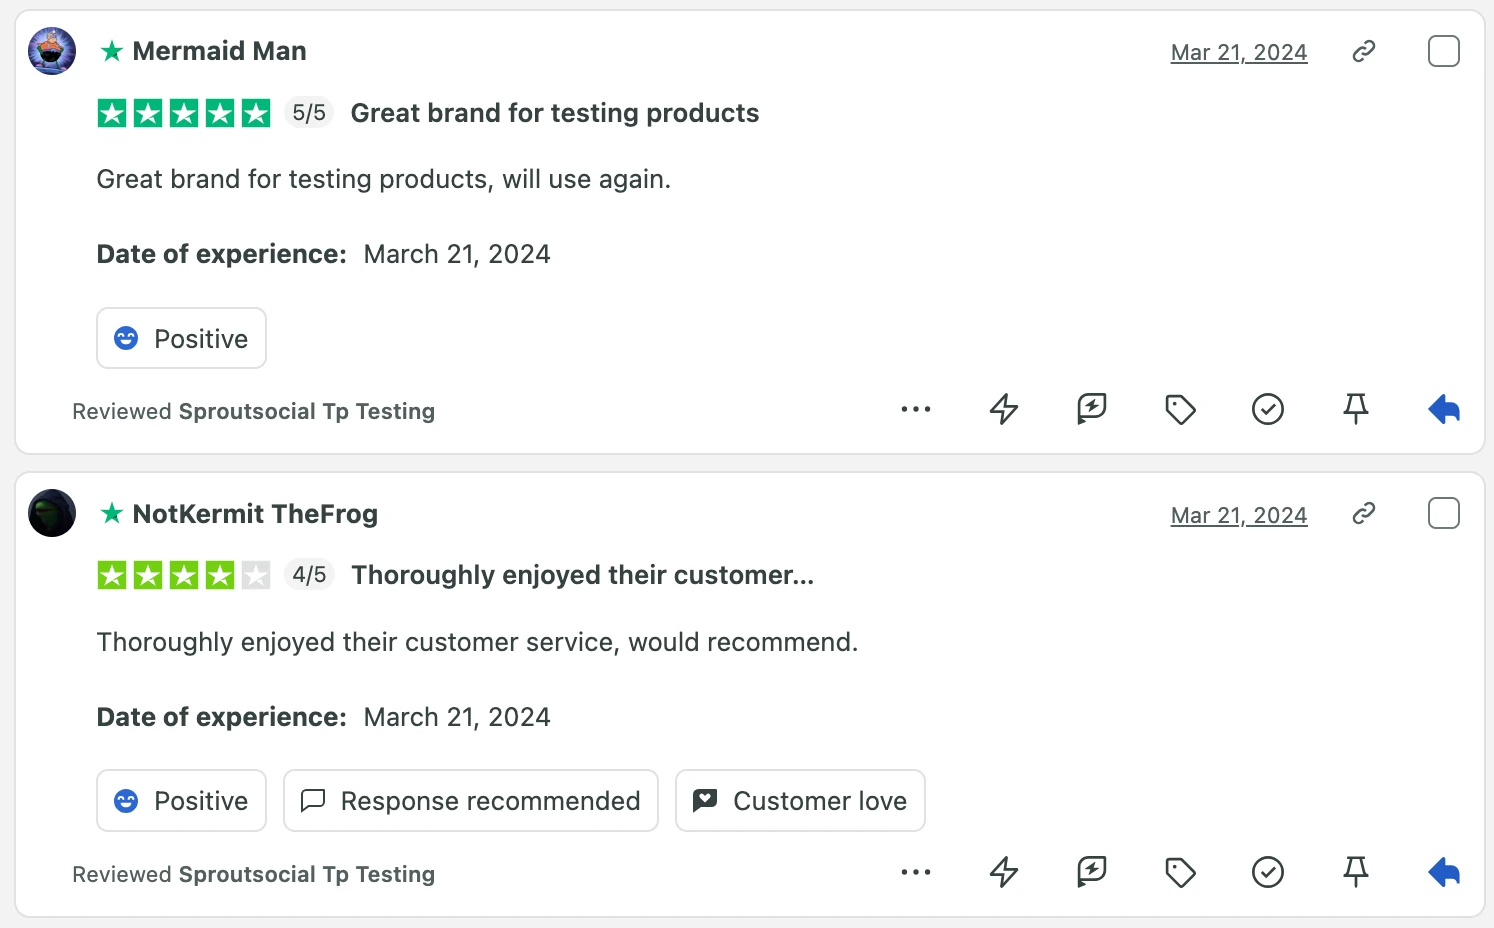The height and width of the screenshot is (928, 1494).
Task: Open more options for Mermaid Man review
Action: click(x=916, y=409)
